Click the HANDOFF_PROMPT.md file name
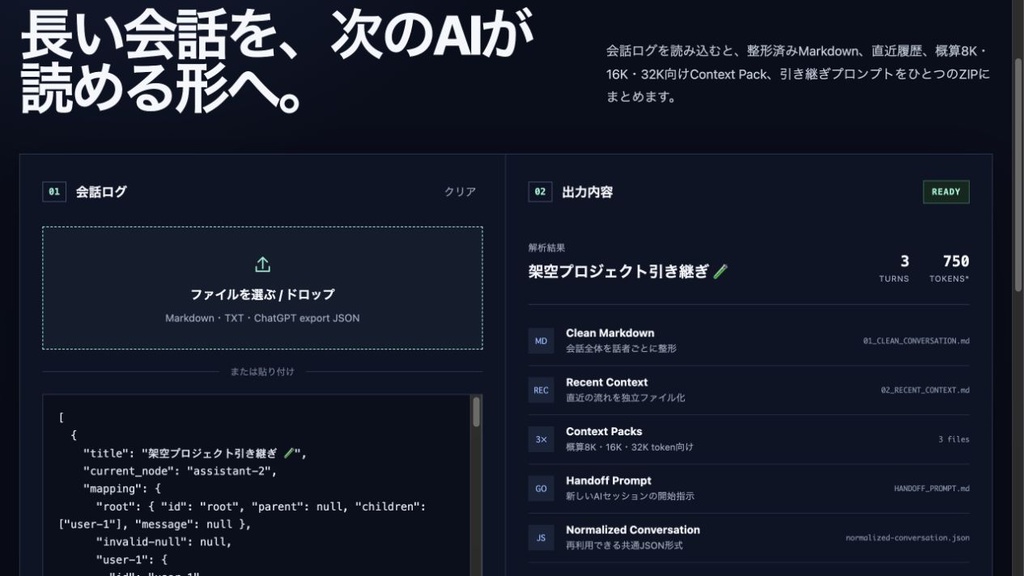 click(x=931, y=488)
